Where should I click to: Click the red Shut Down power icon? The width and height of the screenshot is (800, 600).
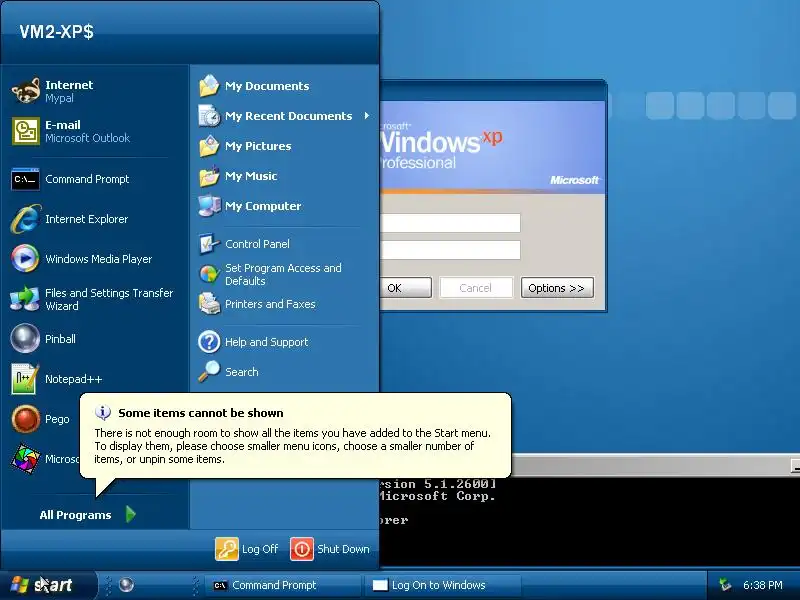coord(302,549)
